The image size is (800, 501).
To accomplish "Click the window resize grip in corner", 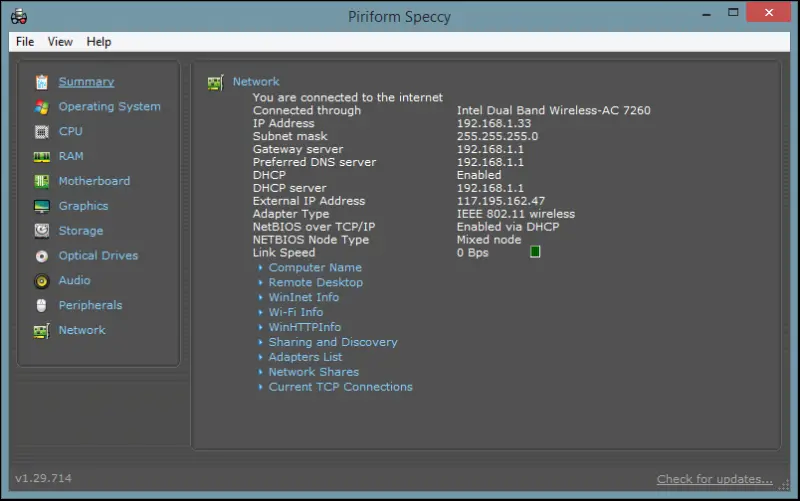I will [x=785, y=485].
